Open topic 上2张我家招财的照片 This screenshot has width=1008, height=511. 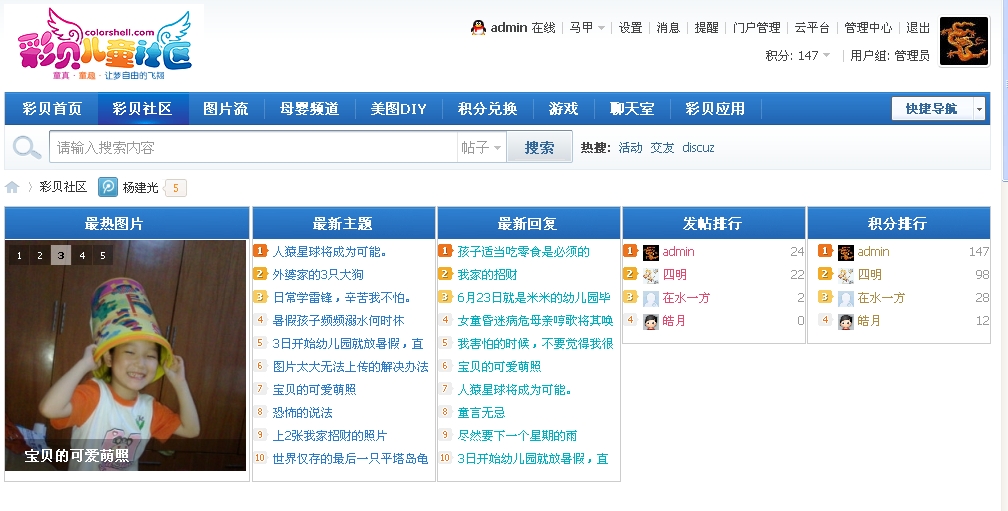coord(330,436)
